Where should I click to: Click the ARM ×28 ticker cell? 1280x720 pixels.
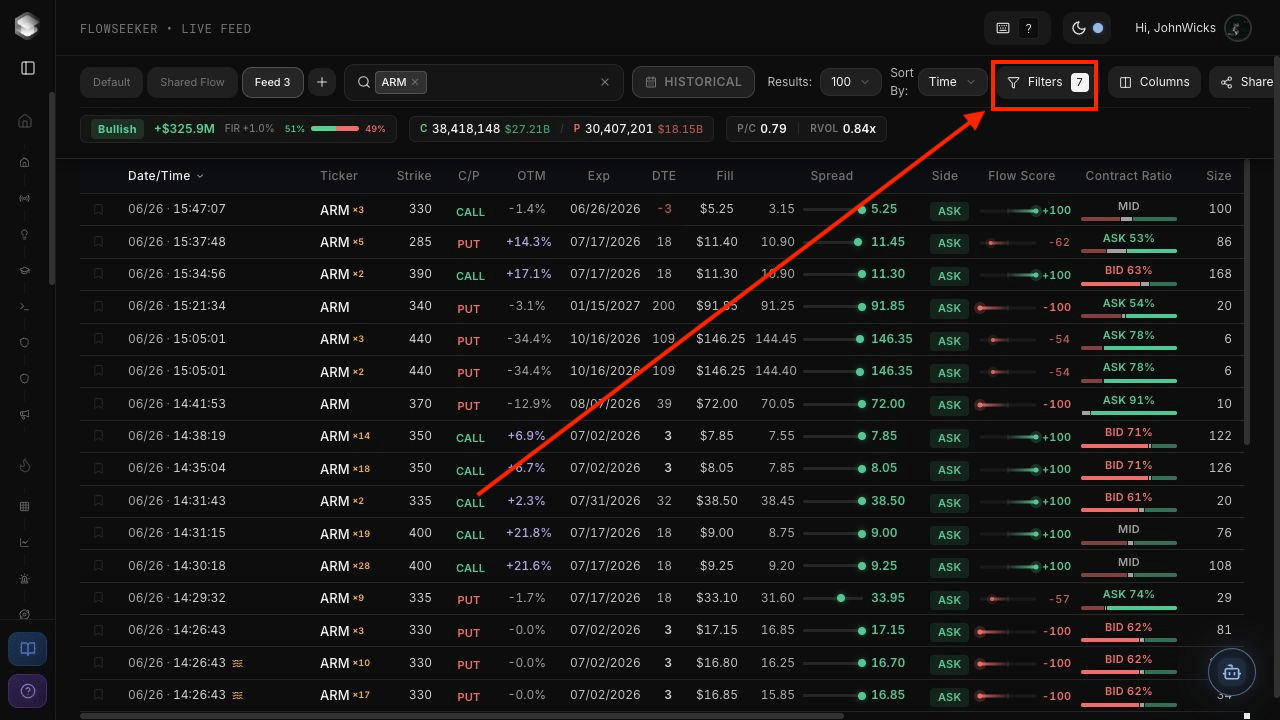coord(345,566)
